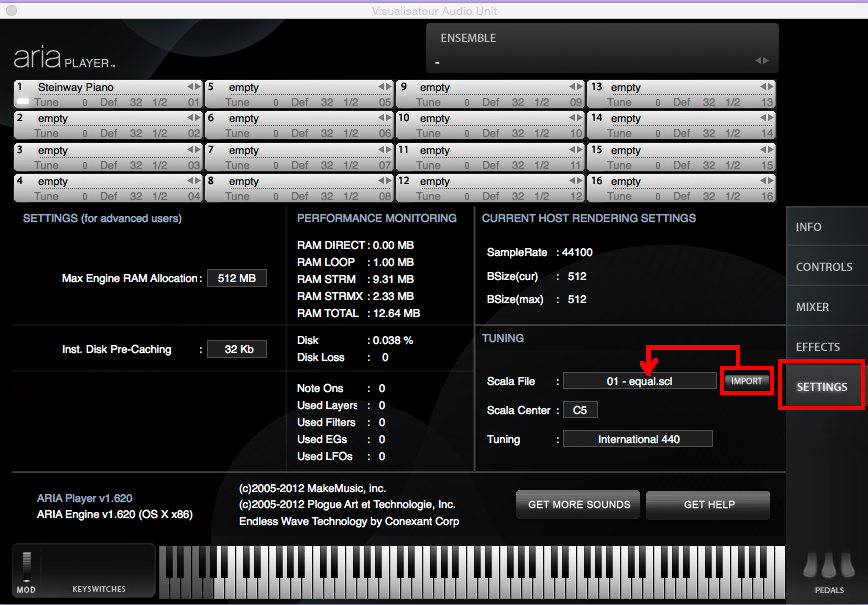Click the Ensemble preset arrows
868x605 pixels.
pyautogui.click(x=765, y=60)
